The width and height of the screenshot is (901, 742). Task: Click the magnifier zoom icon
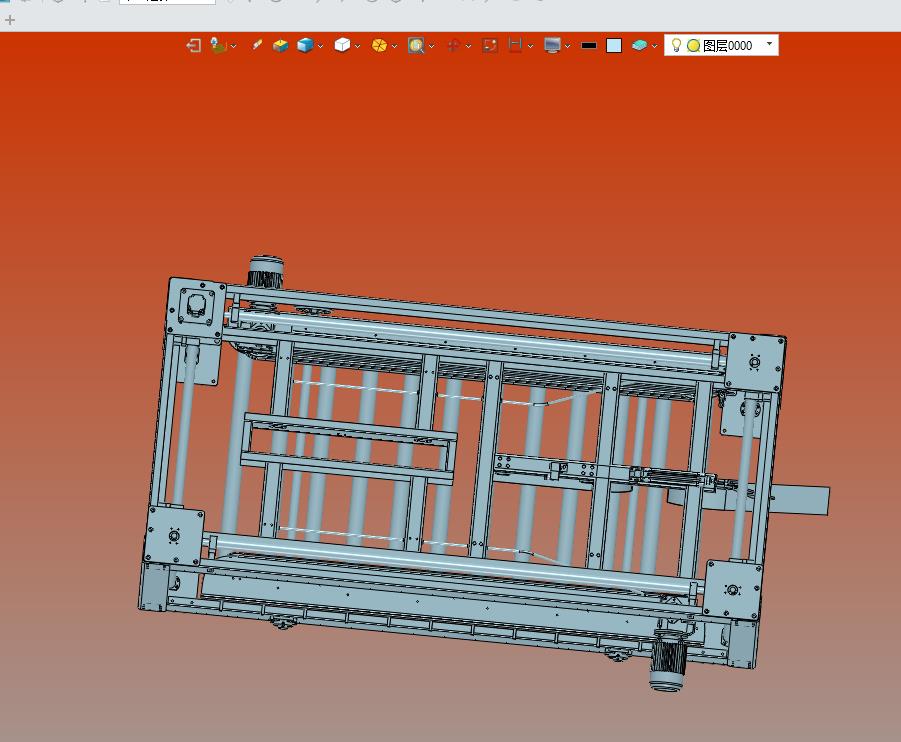click(416, 45)
